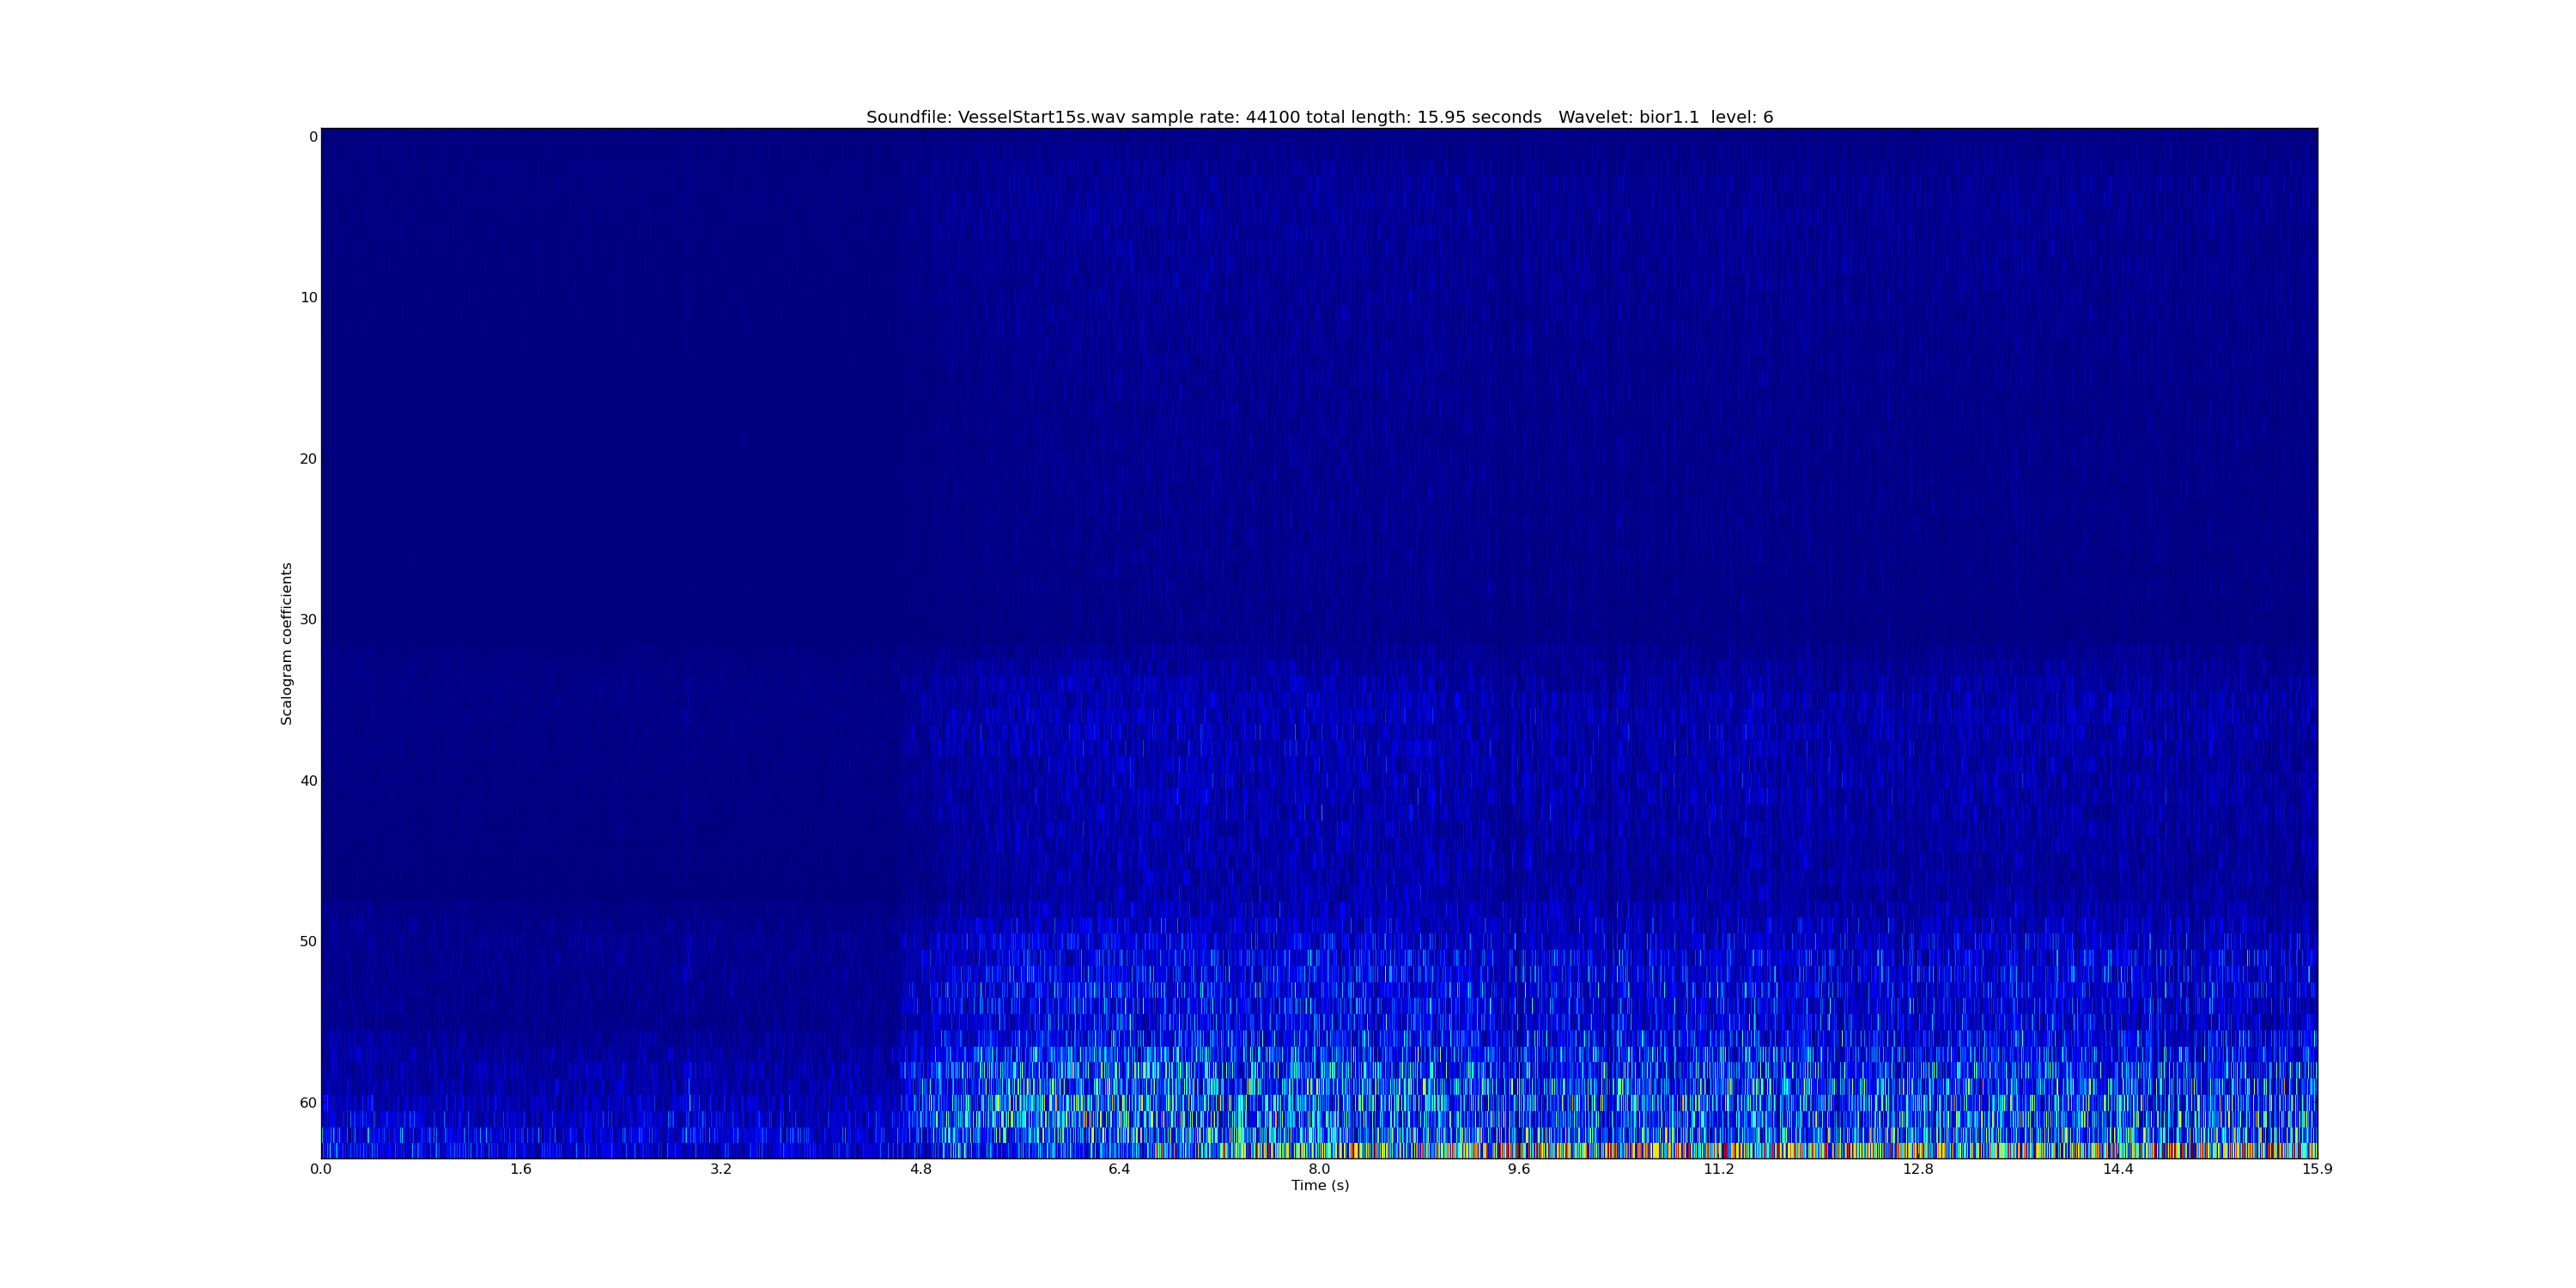The width and height of the screenshot is (2576, 1288).
Task: Click the 9.6 time tick label
Action: coord(1518,1169)
